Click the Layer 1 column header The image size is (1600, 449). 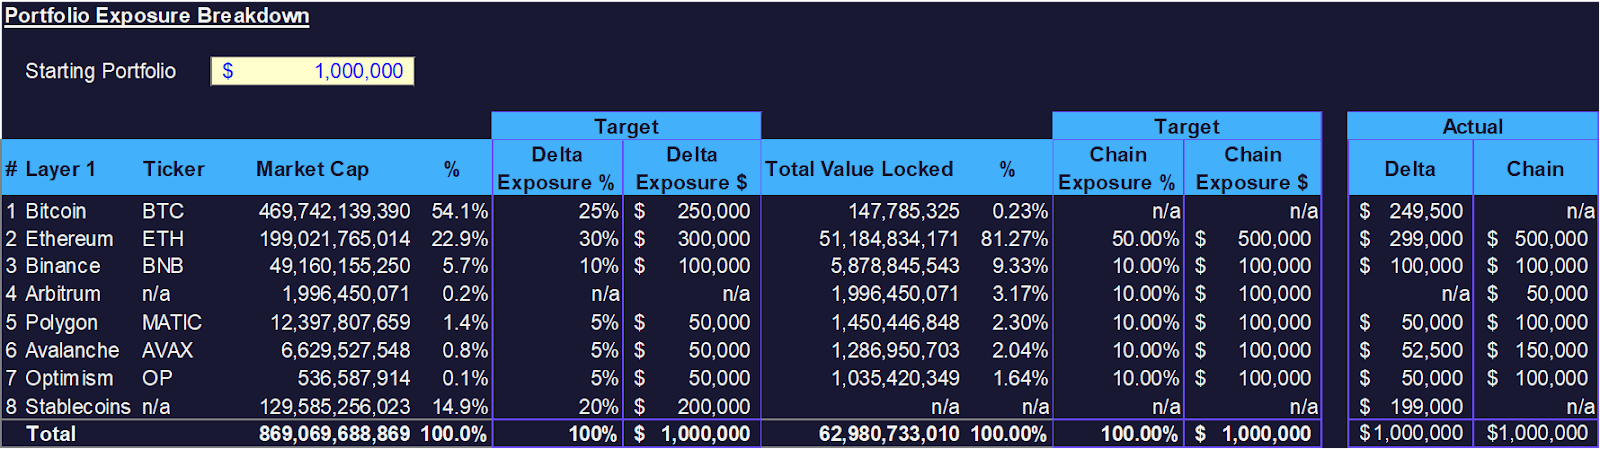(60, 169)
